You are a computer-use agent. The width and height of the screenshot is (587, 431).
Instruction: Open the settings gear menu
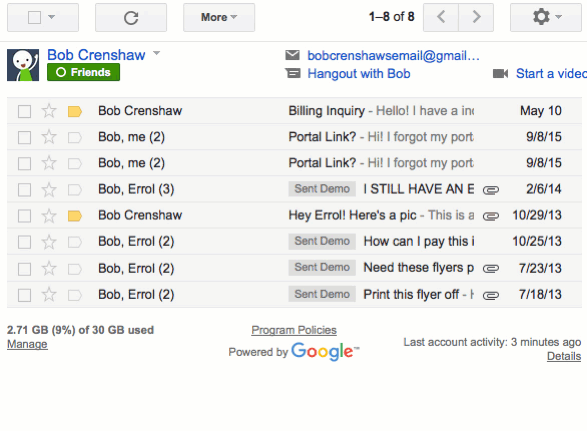click(x=545, y=17)
